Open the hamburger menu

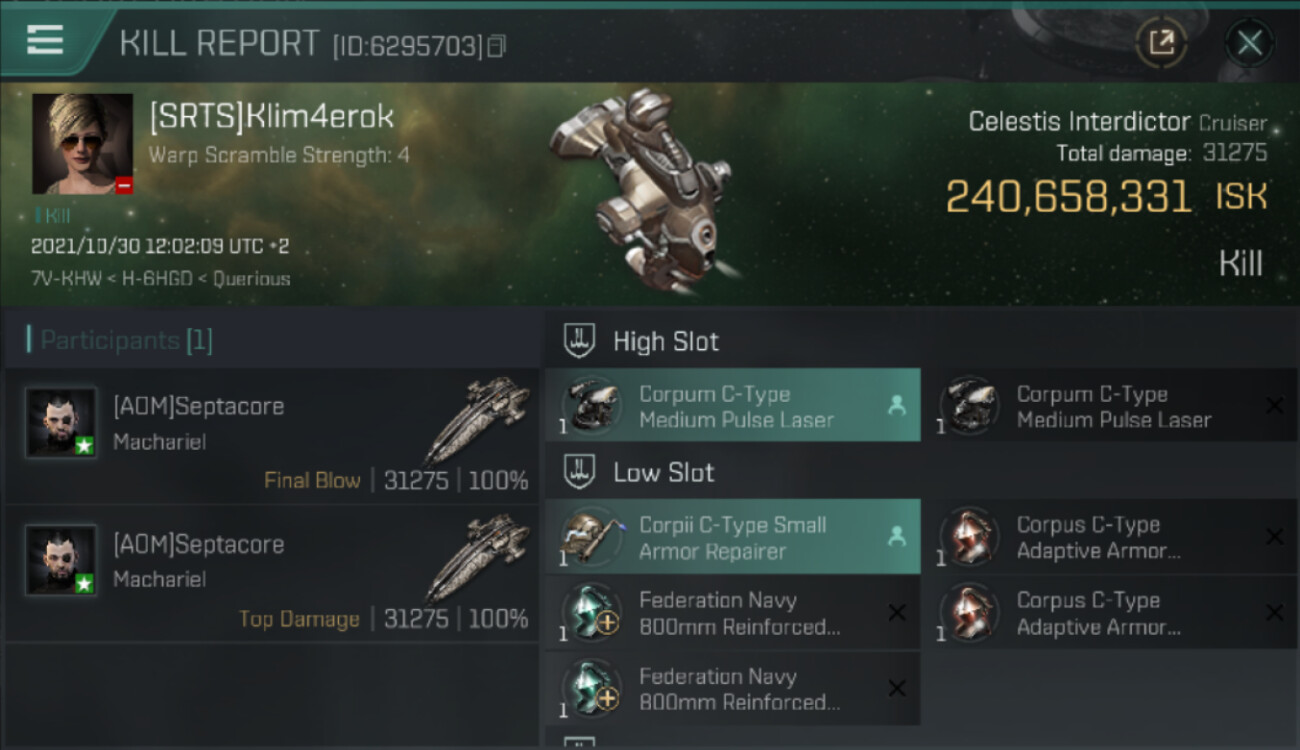click(x=45, y=40)
